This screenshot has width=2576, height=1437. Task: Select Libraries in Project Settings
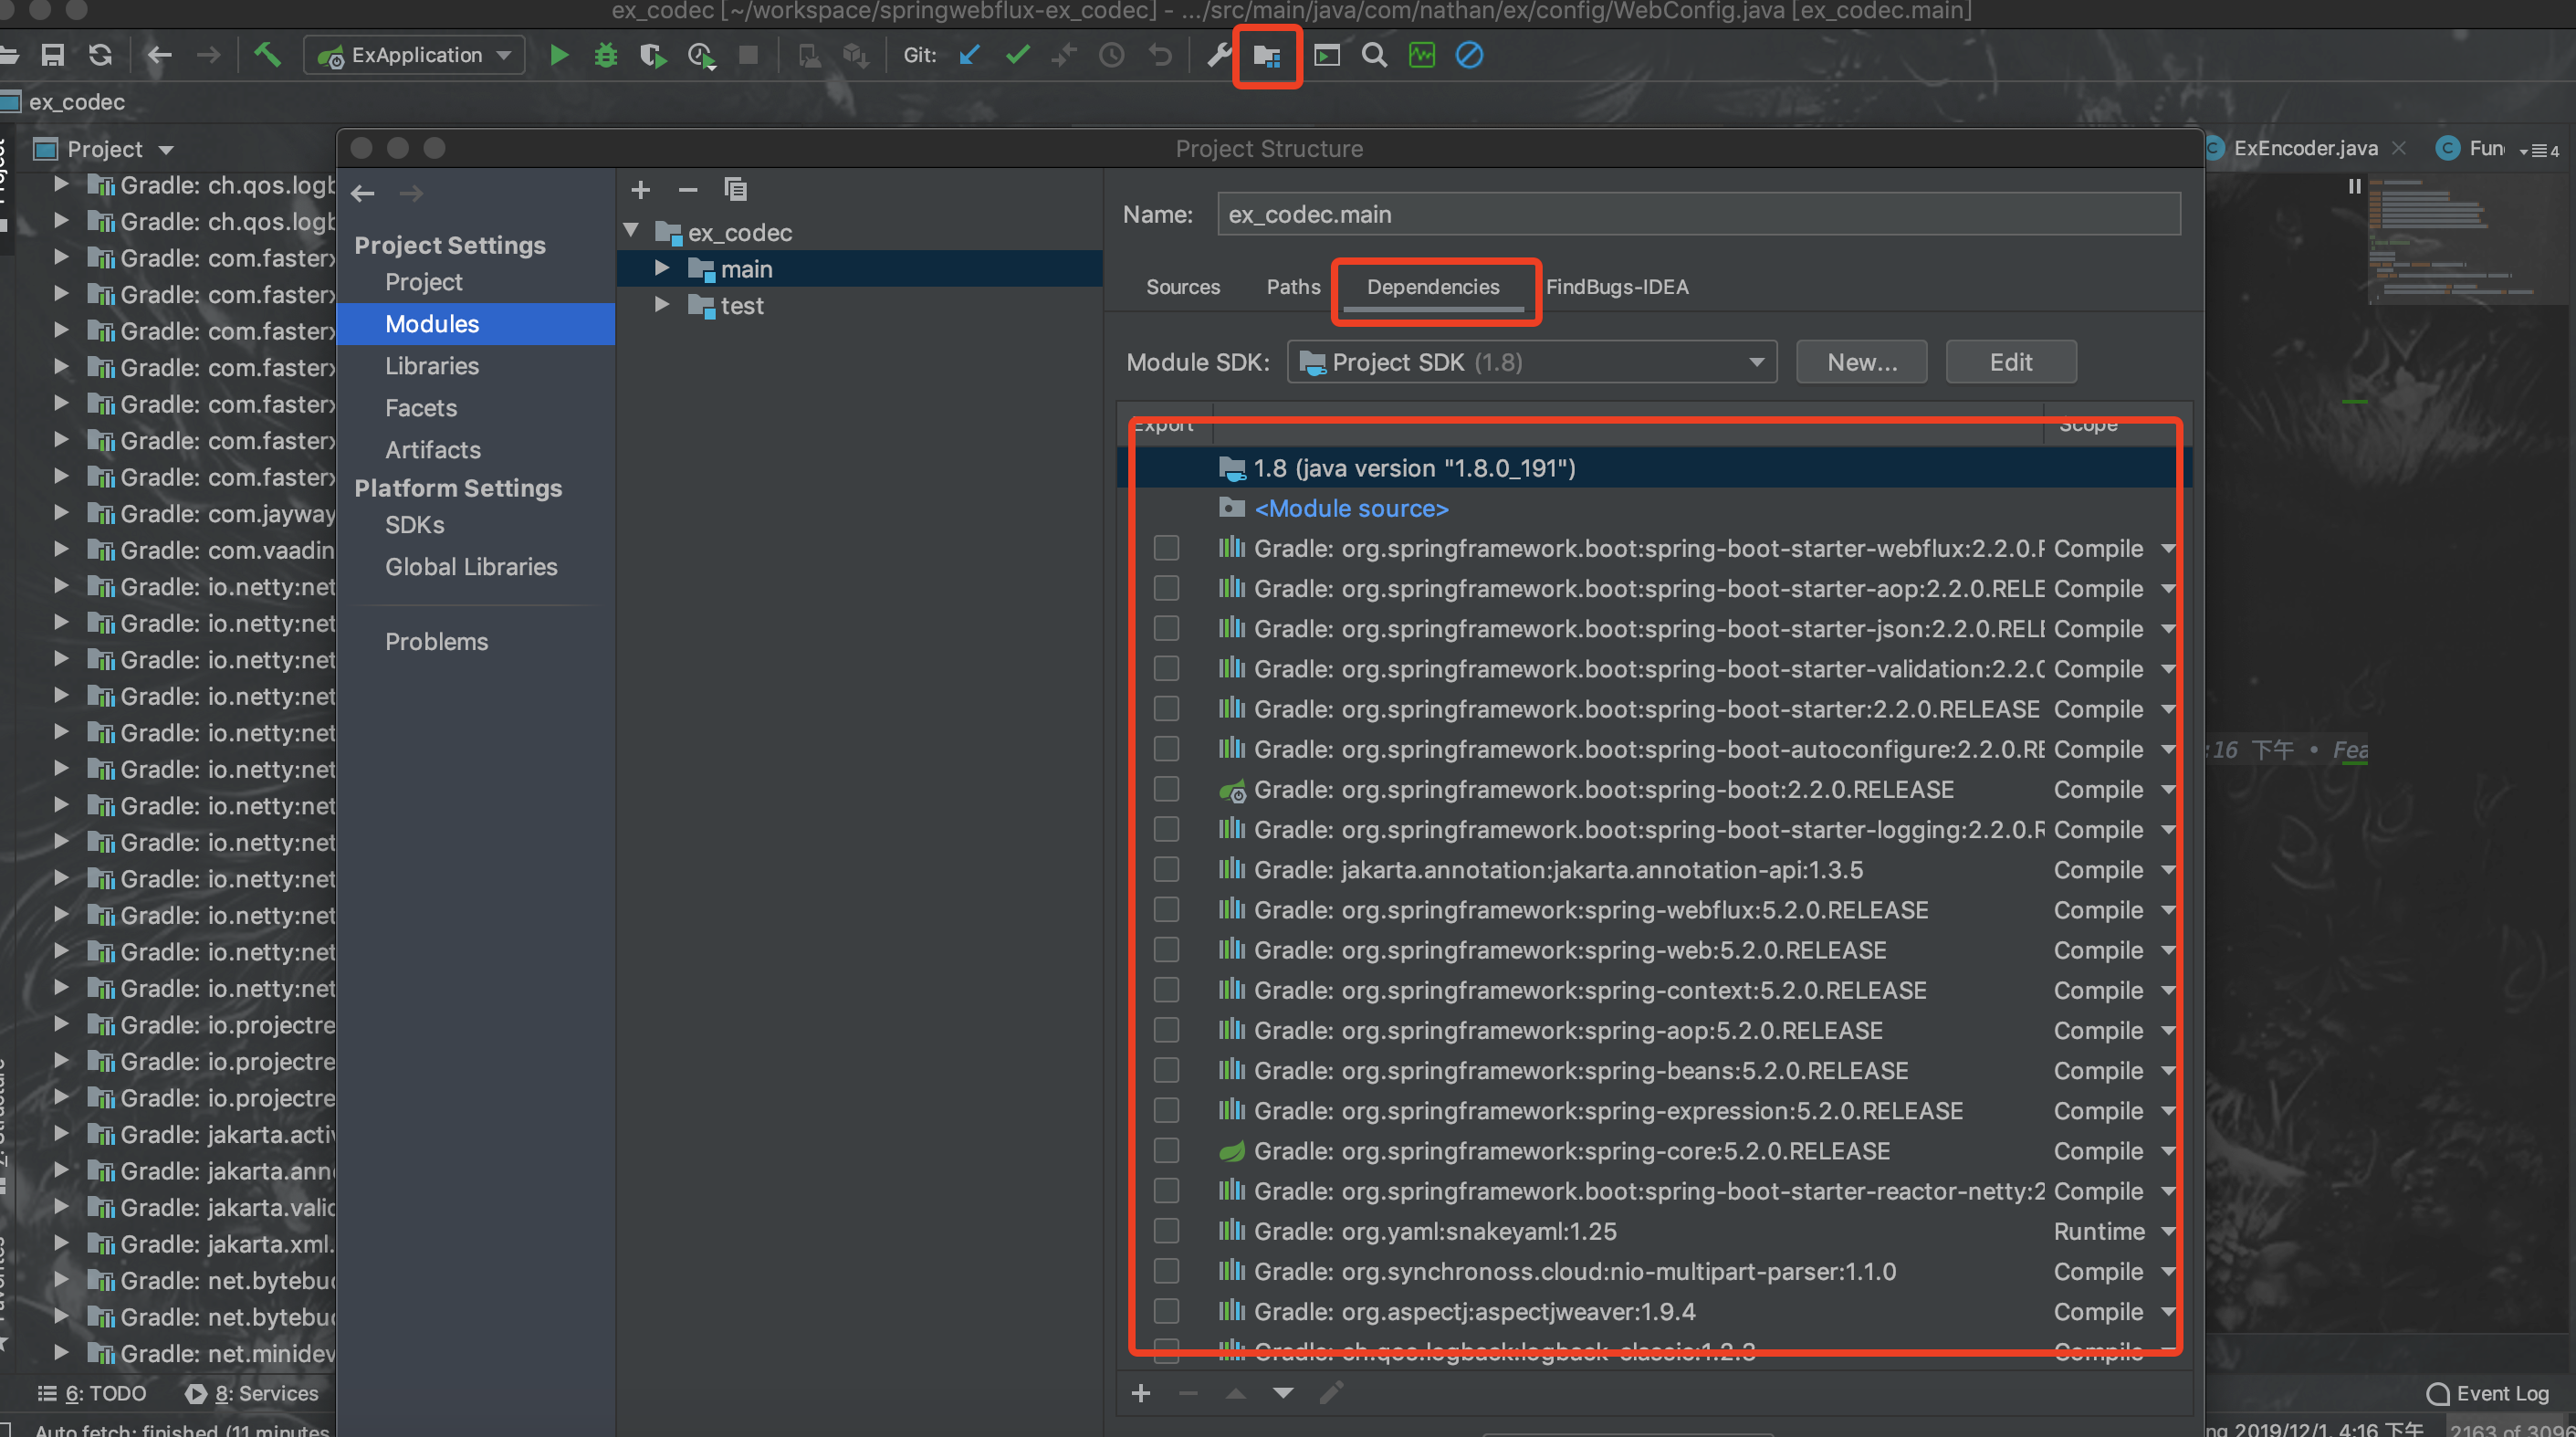pyautogui.click(x=431, y=366)
